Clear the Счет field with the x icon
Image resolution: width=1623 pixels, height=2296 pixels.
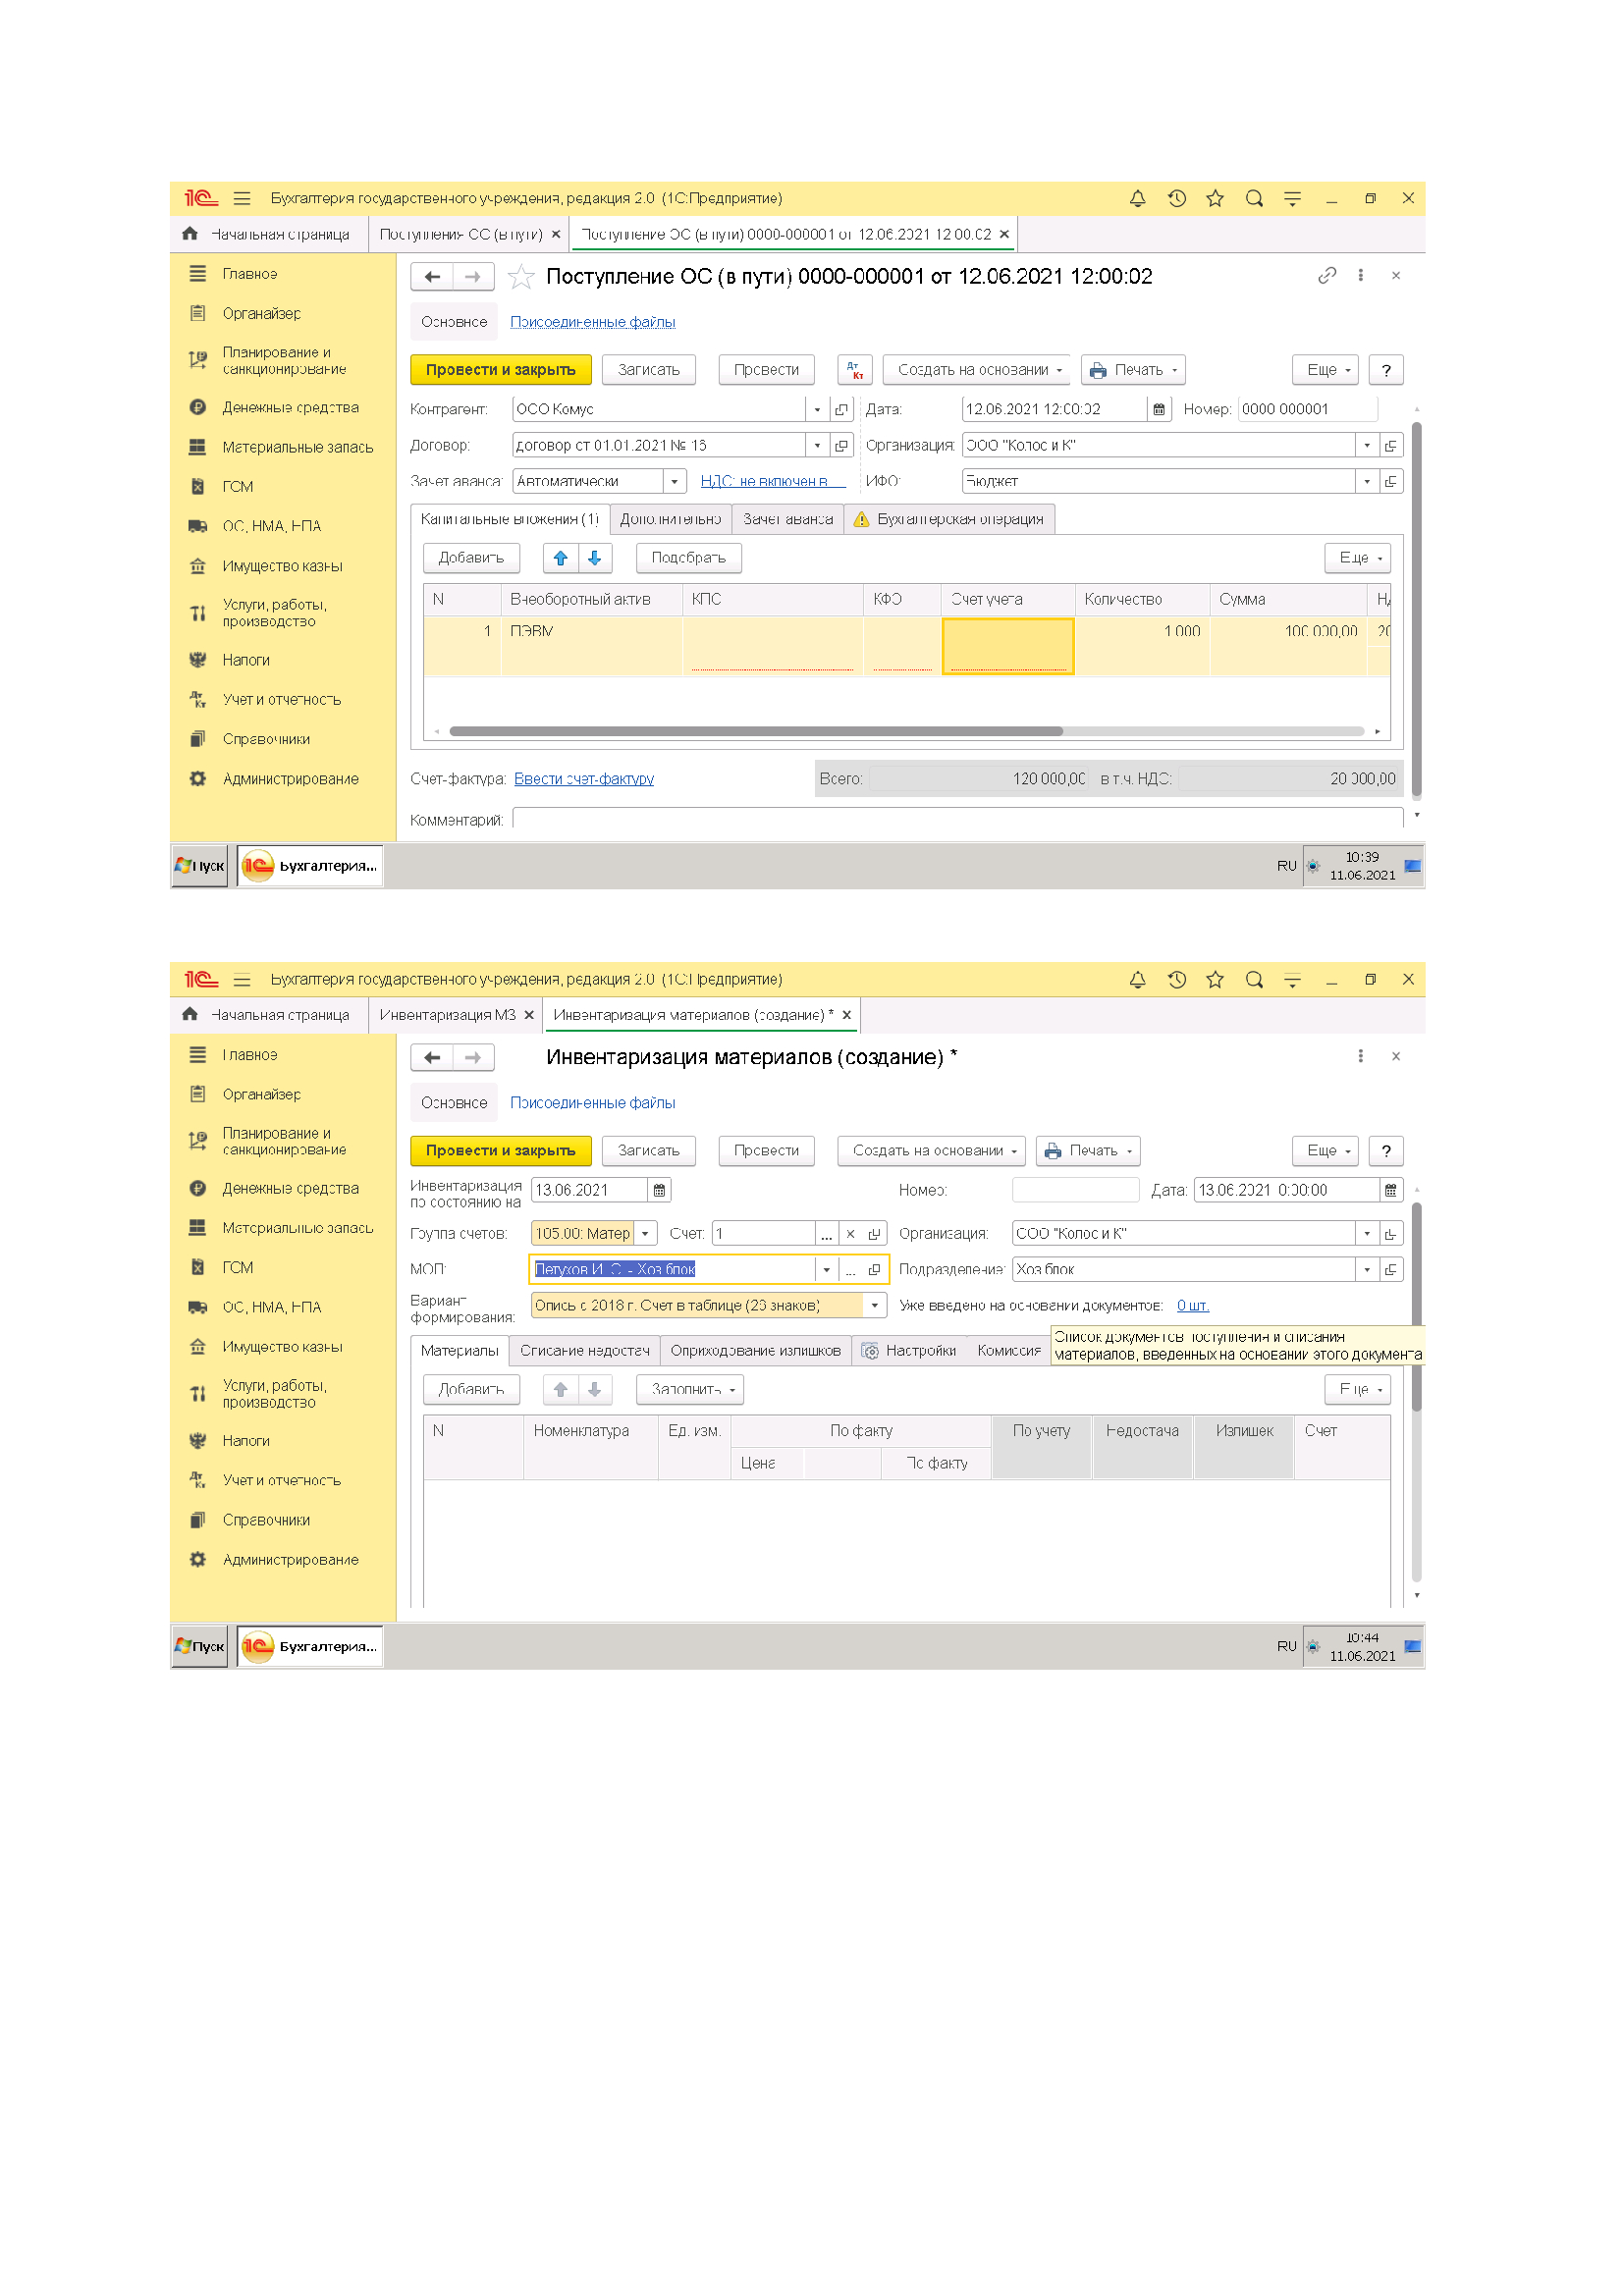[x=850, y=1234]
